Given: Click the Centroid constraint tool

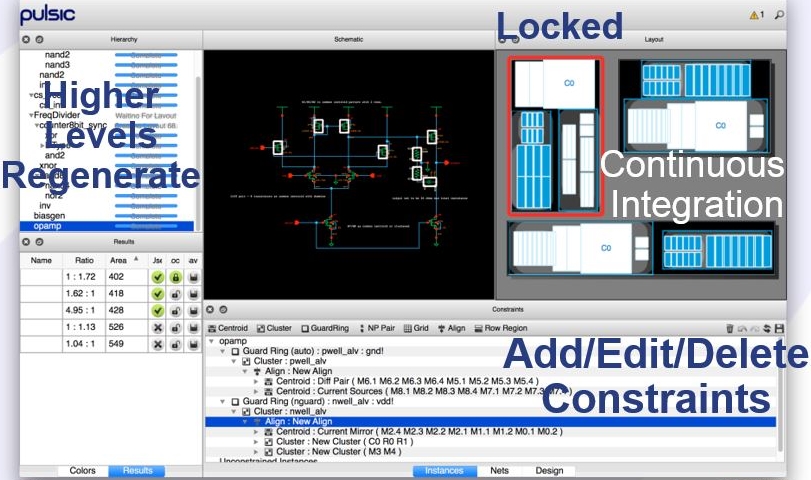Looking at the screenshot, I should point(227,328).
